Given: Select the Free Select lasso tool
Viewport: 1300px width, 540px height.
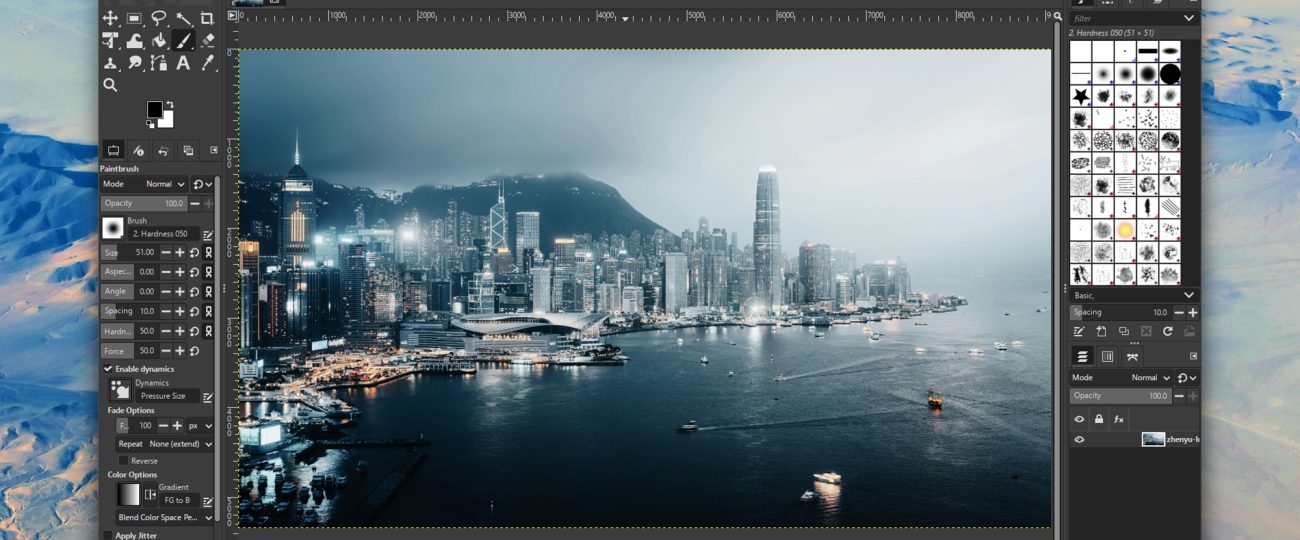Looking at the screenshot, I should point(159,18).
